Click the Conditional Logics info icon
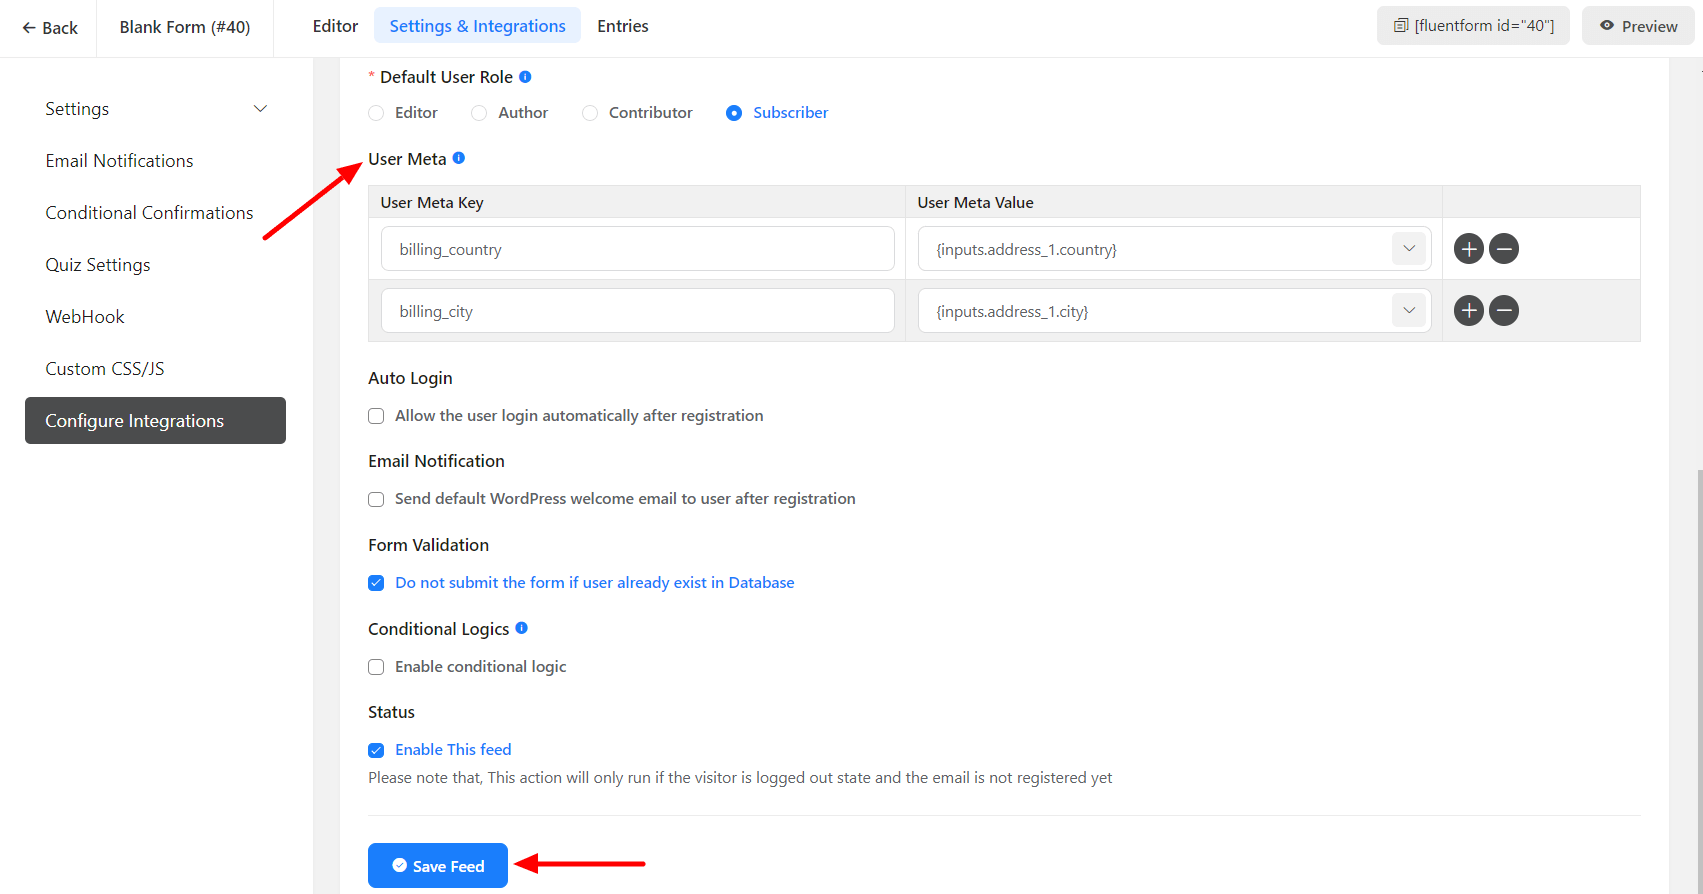Viewport: 1703px width, 894px height. pos(521,628)
